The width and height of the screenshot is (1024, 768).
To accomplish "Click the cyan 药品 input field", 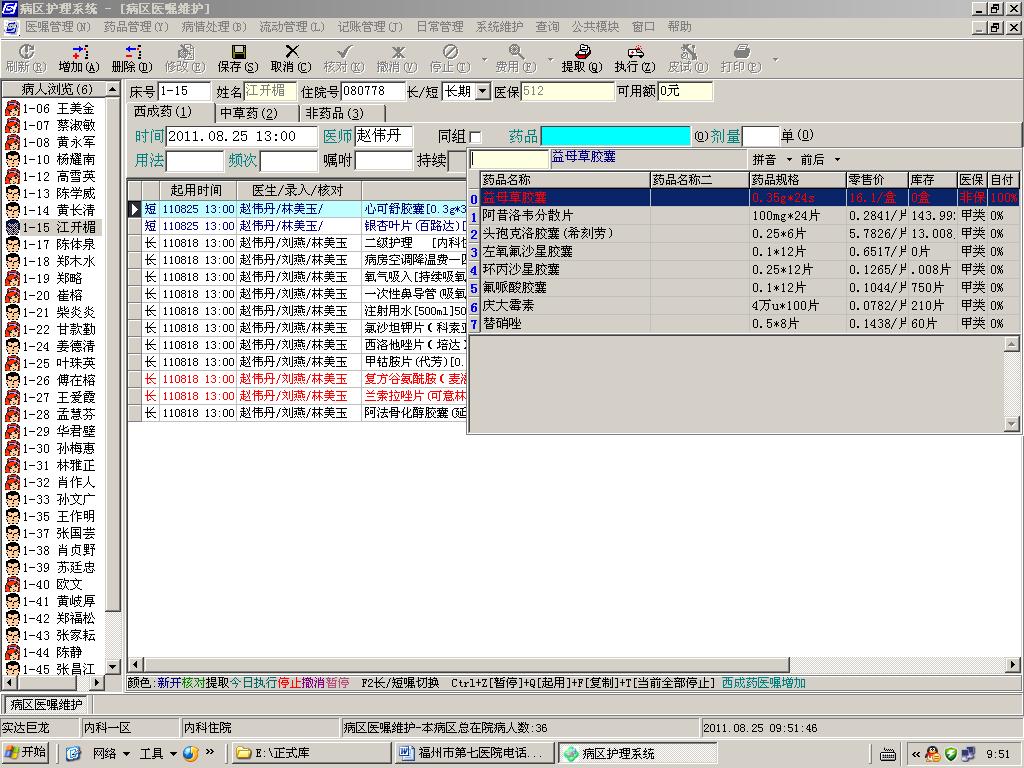I will (616, 136).
